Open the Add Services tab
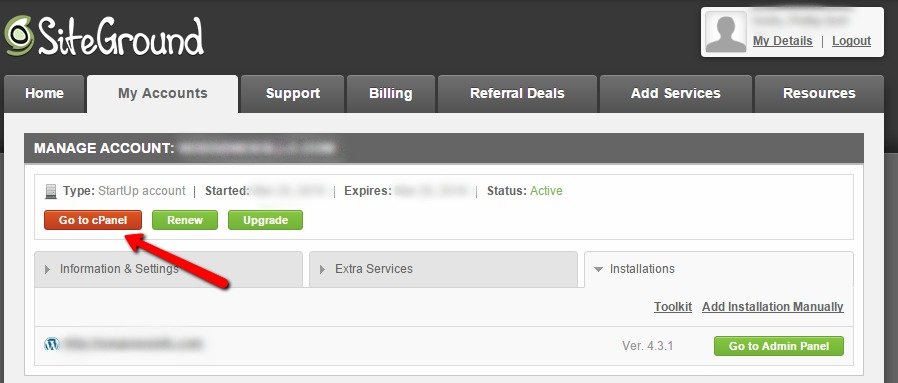Viewport: 898px width, 383px height. click(x=676, y=94)
